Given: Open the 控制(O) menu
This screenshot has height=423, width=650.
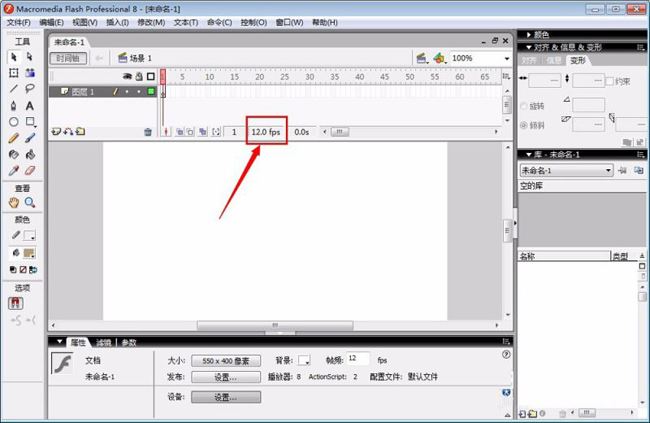Looking at the screenshot, I should 254,22.
